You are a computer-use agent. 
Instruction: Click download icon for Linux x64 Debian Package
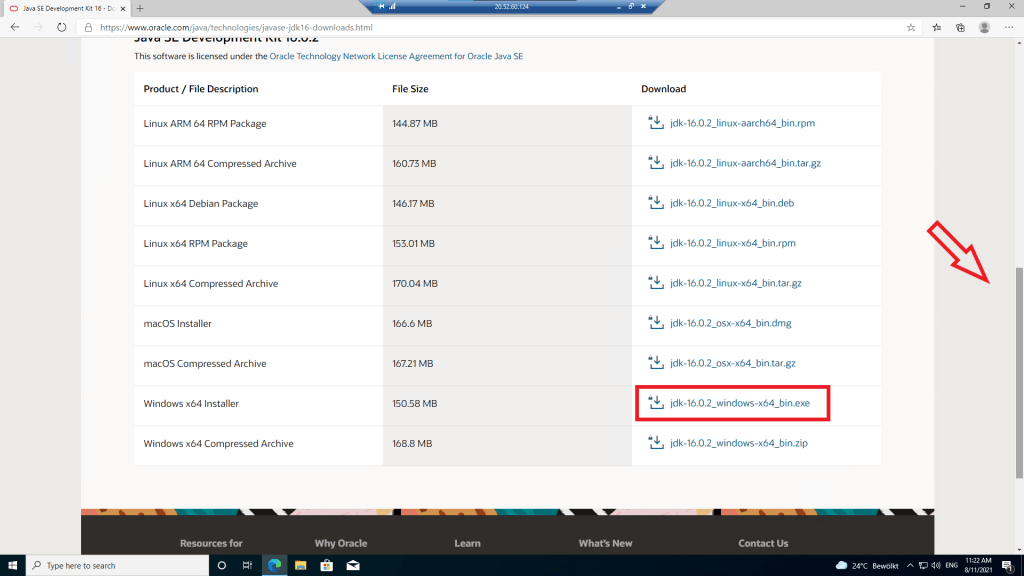pyautogui.click(x=656, y=202)
